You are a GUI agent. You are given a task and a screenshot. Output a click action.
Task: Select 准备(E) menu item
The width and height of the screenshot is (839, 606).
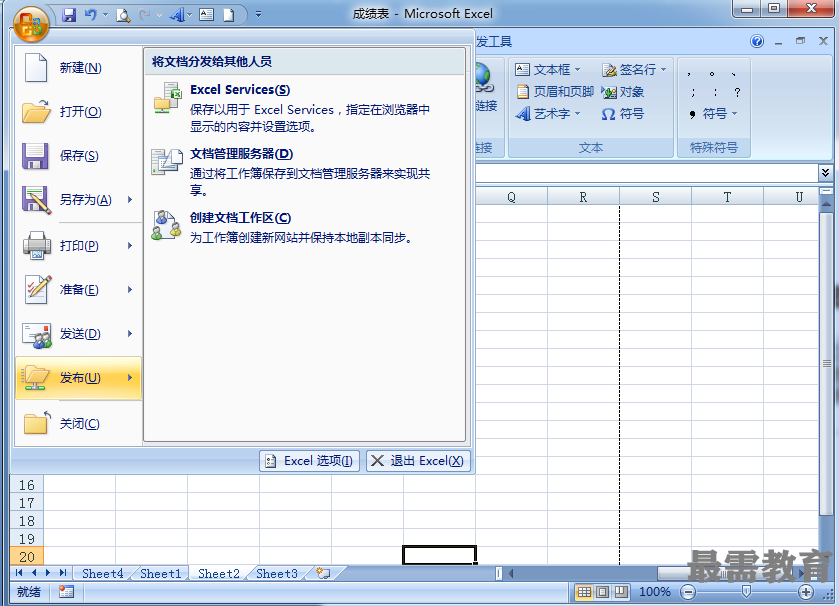(79, 289)
